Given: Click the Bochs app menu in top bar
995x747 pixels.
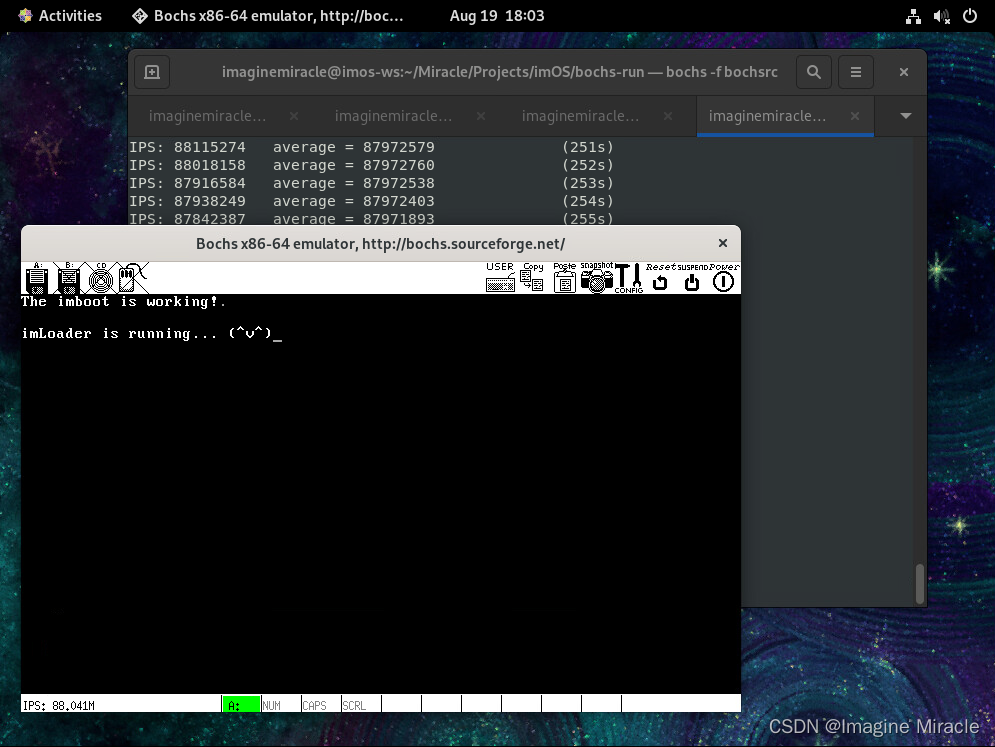Looking at the screenshot, I should point(268,16).
